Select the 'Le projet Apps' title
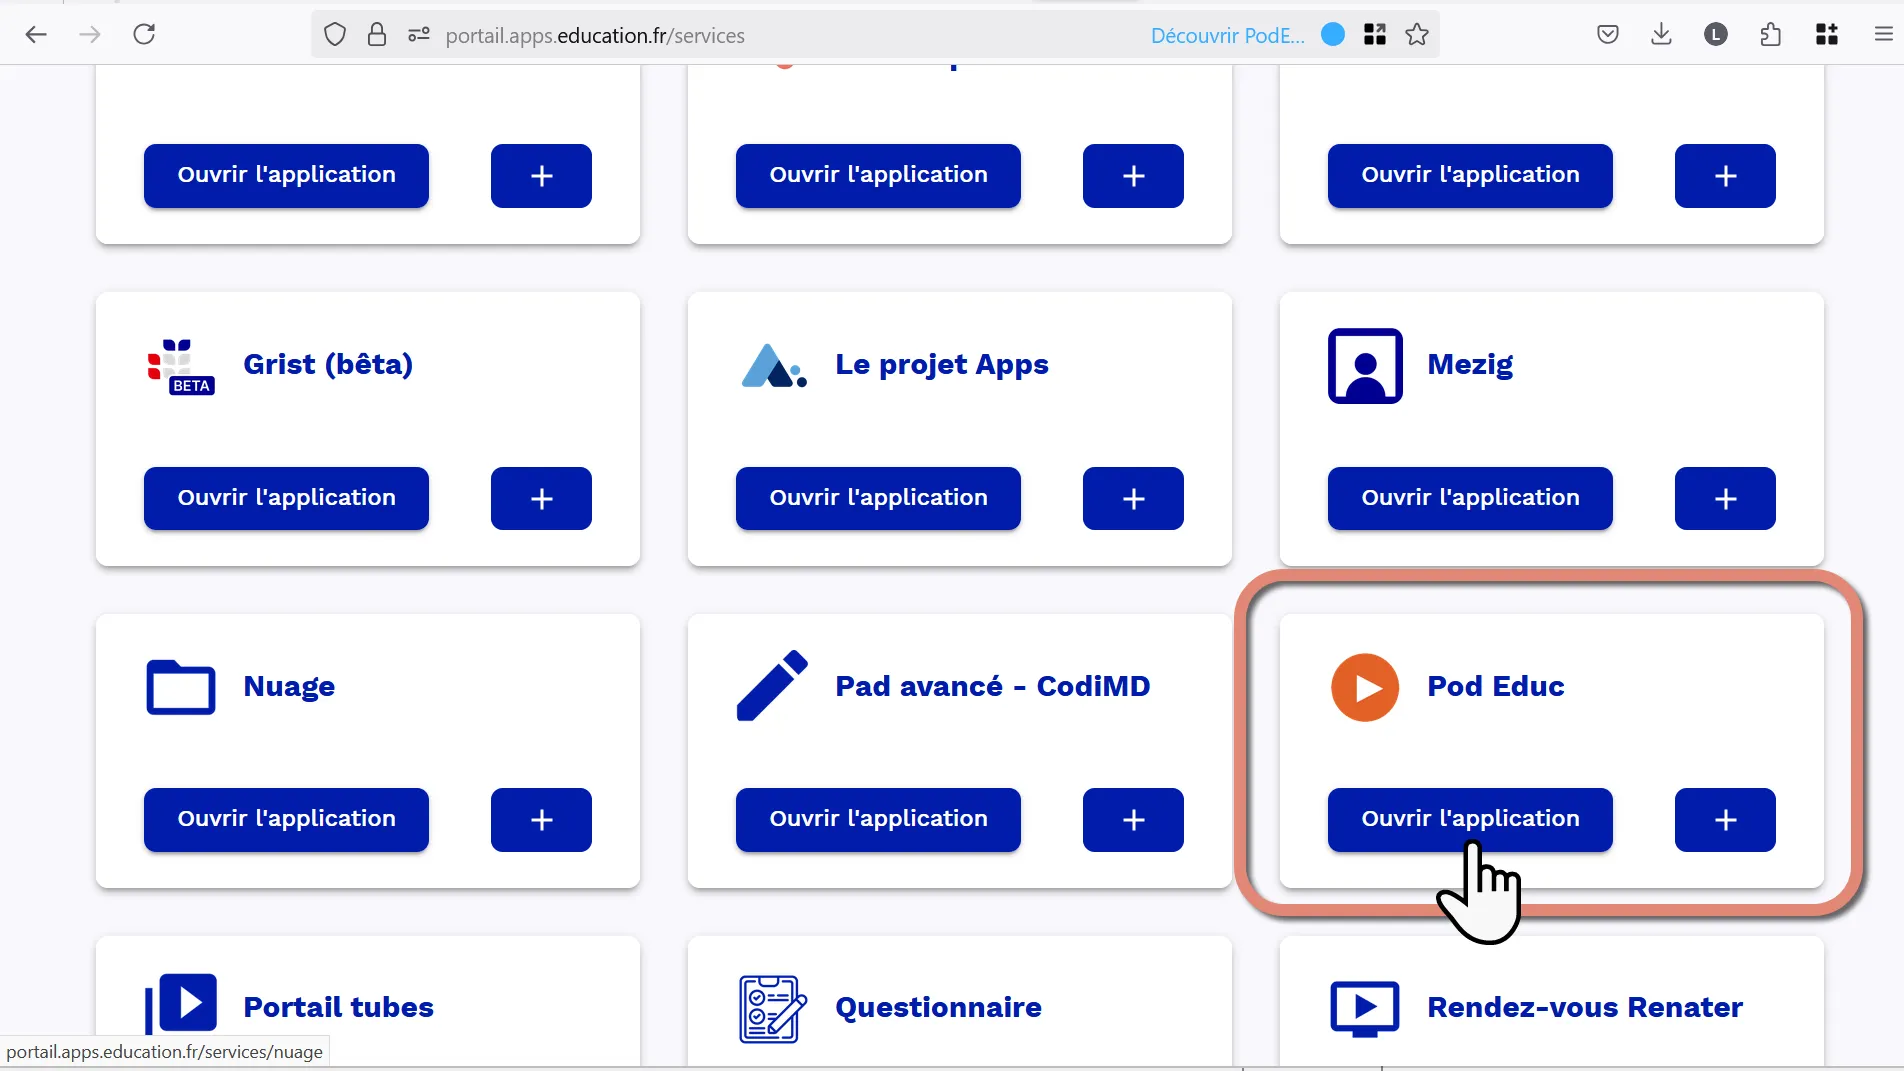This screenshot has height=1071, width=1904. coord(942,364)
